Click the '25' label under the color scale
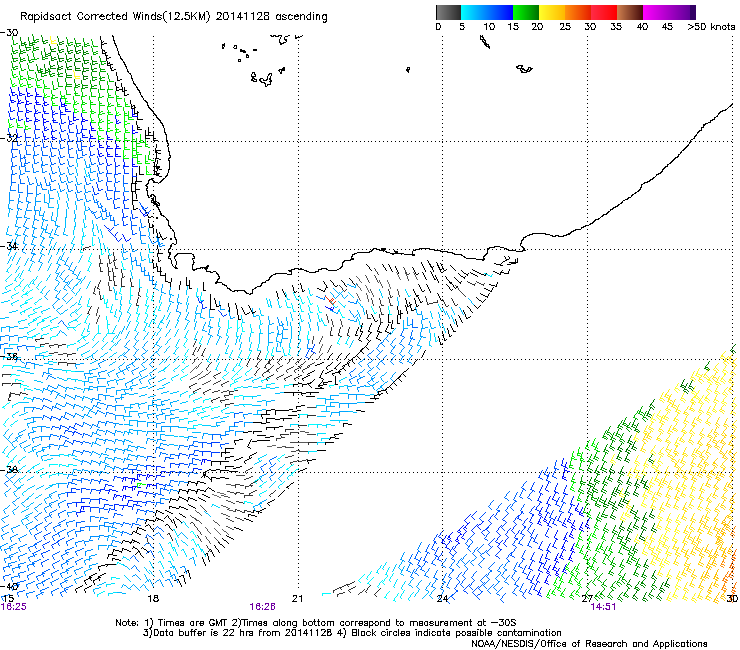Viewport: 740px width, 650px height. 565,27
